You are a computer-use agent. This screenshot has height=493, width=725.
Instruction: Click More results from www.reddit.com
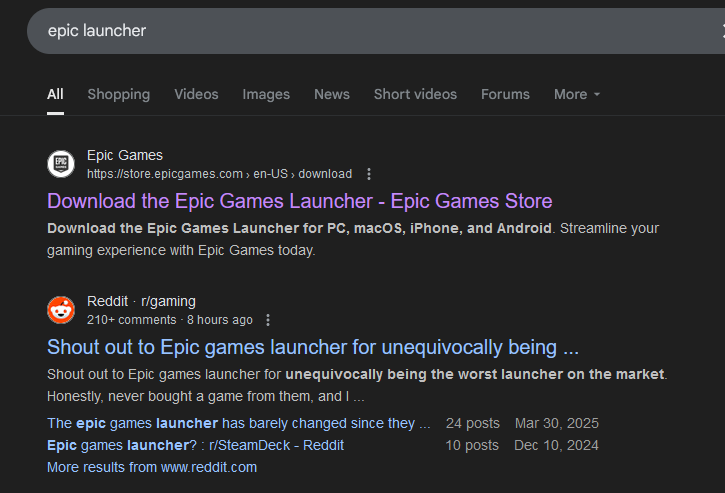click(x=152, y=467)
